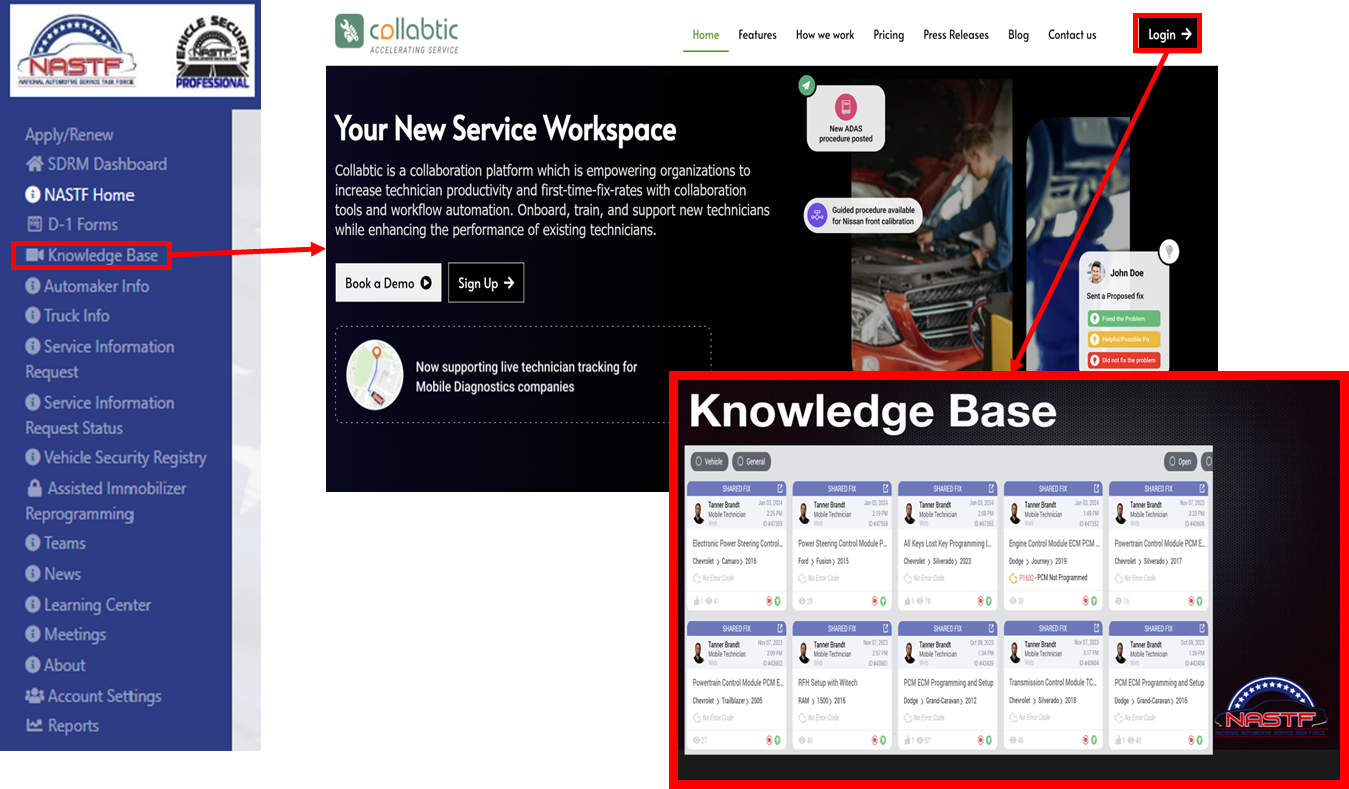This screenshot has height=789, width=1349.
Task: Click the Reports chart icon
Action: pos(35,726)
